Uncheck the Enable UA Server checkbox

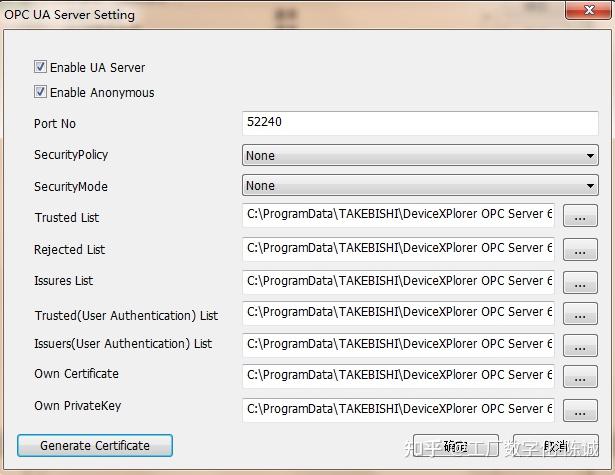(40, 67)
